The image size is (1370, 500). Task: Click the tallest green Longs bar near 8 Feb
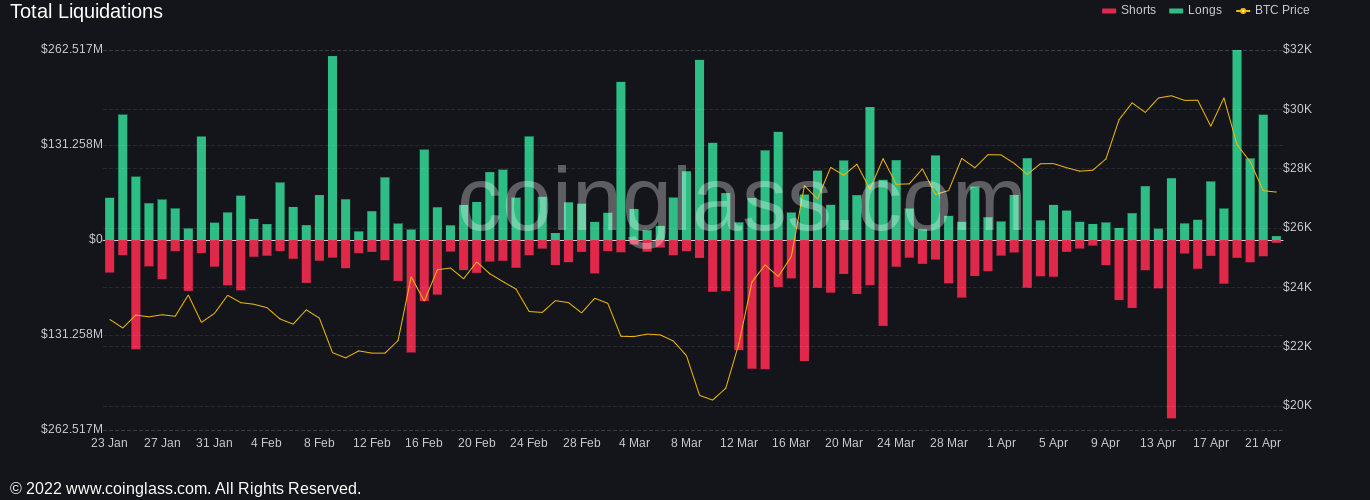click(332, 148)
